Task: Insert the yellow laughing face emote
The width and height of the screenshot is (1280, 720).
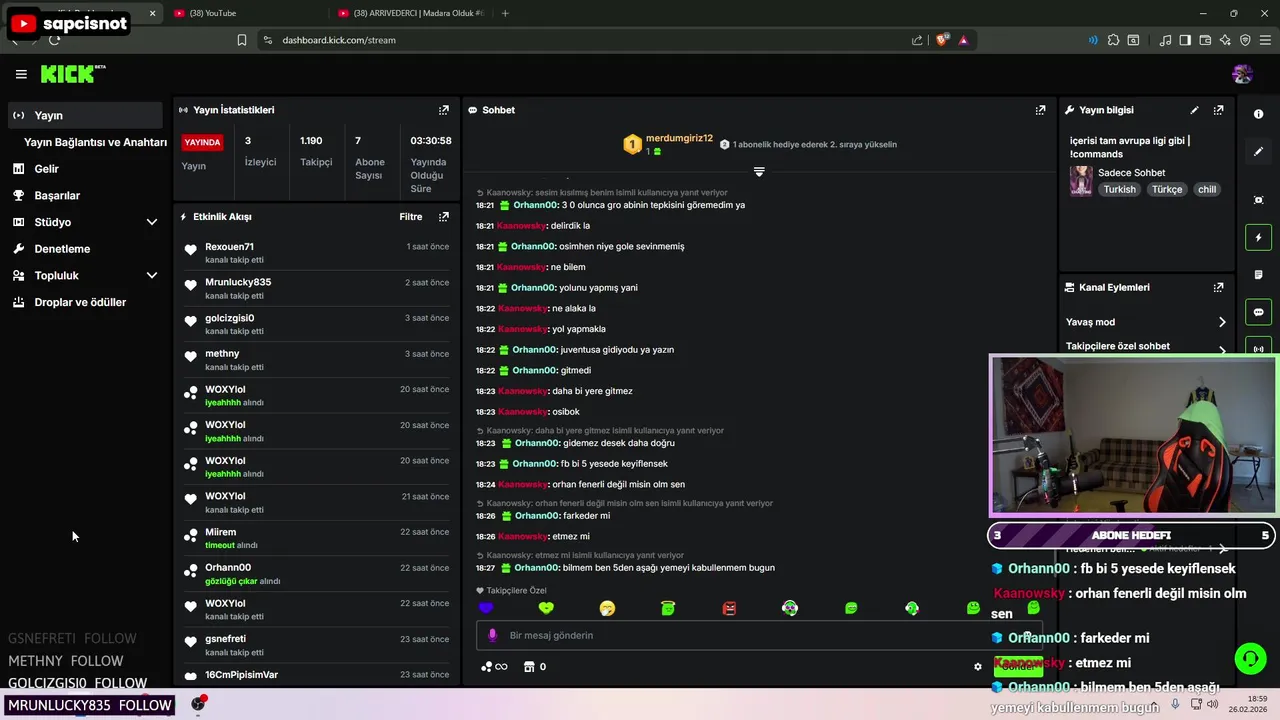Action: tap(607, 608)
